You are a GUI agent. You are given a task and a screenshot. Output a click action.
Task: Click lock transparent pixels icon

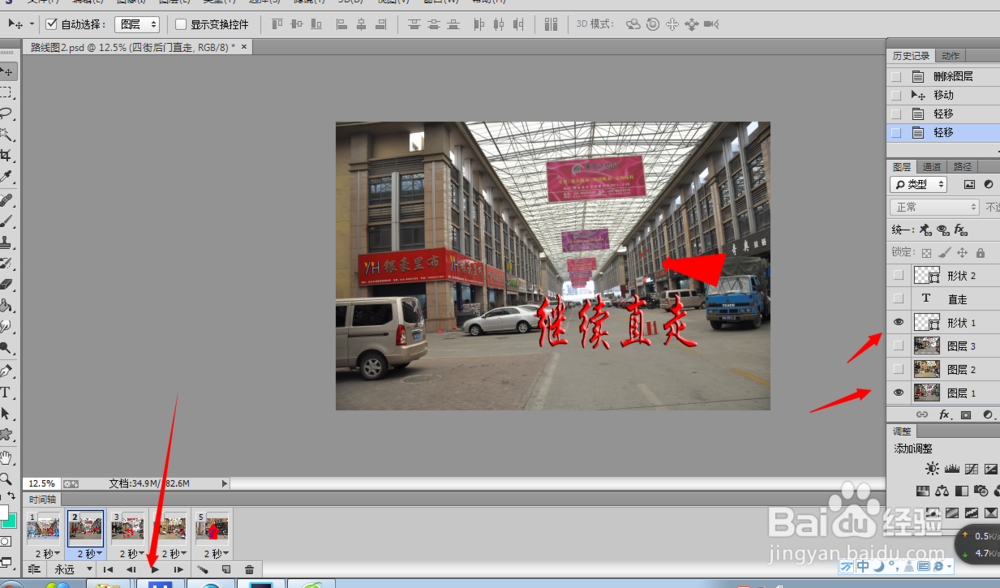(x=927, y=253)
